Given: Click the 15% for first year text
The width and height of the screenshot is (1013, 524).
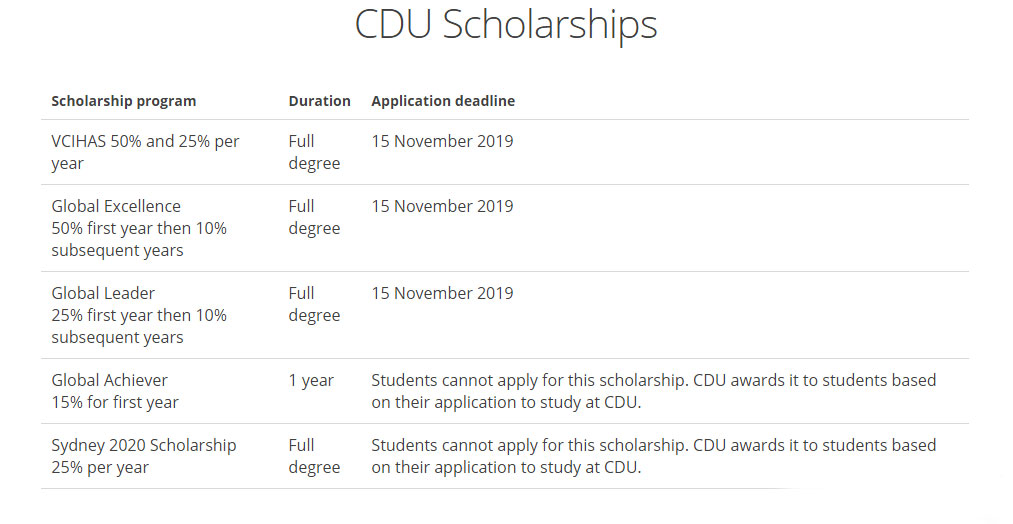Looking at the screenshot, I should [115, 403].
